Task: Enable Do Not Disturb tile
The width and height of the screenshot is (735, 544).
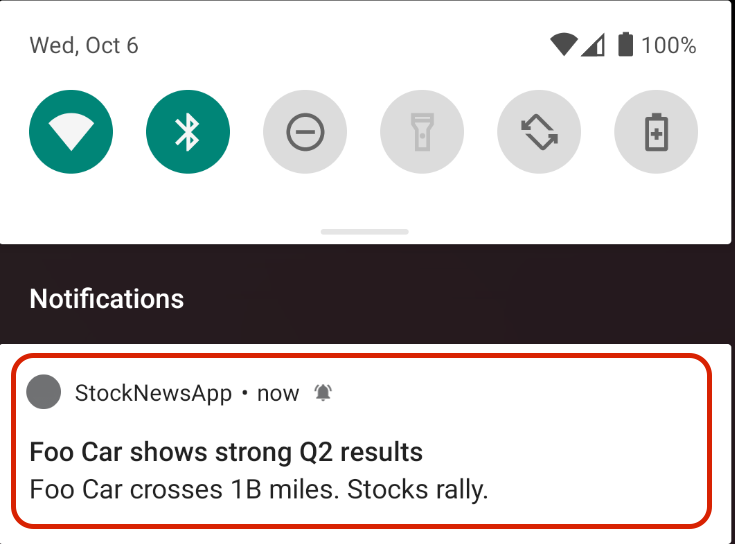Action: pyautogui.click(x=305, y=132)
